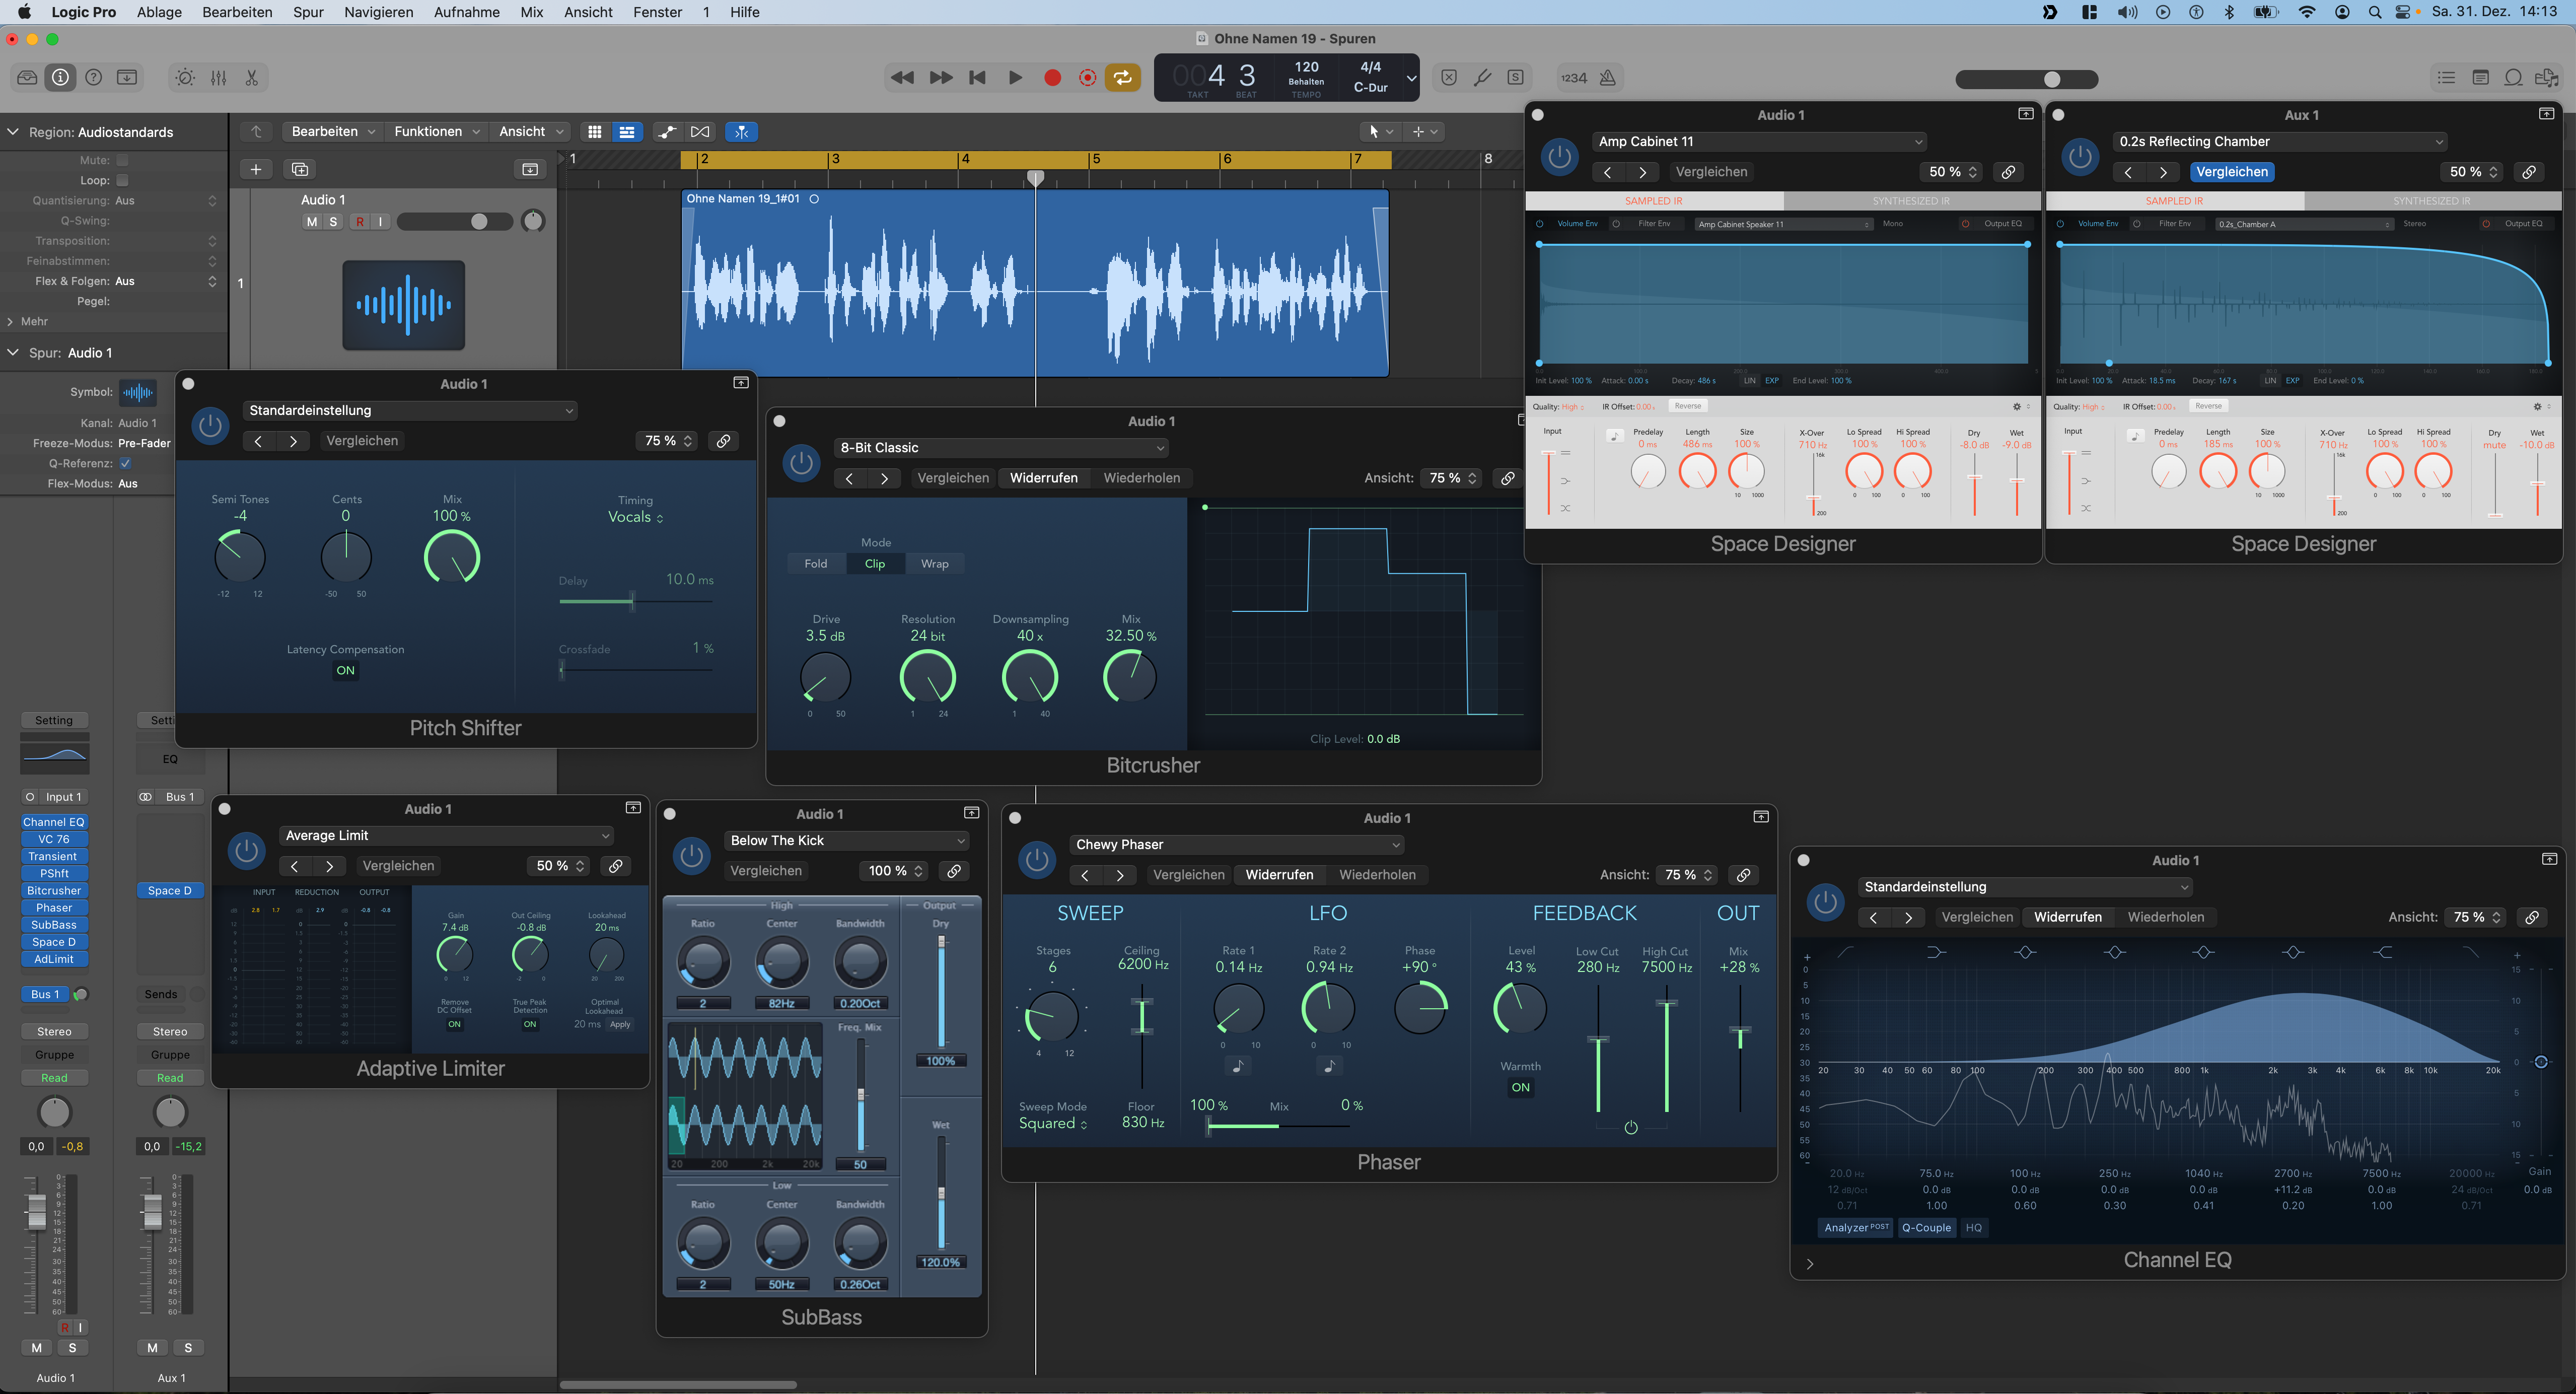Open the Bearbeiten menu in tracks area

pyautogui.click(x=332, y=131)
